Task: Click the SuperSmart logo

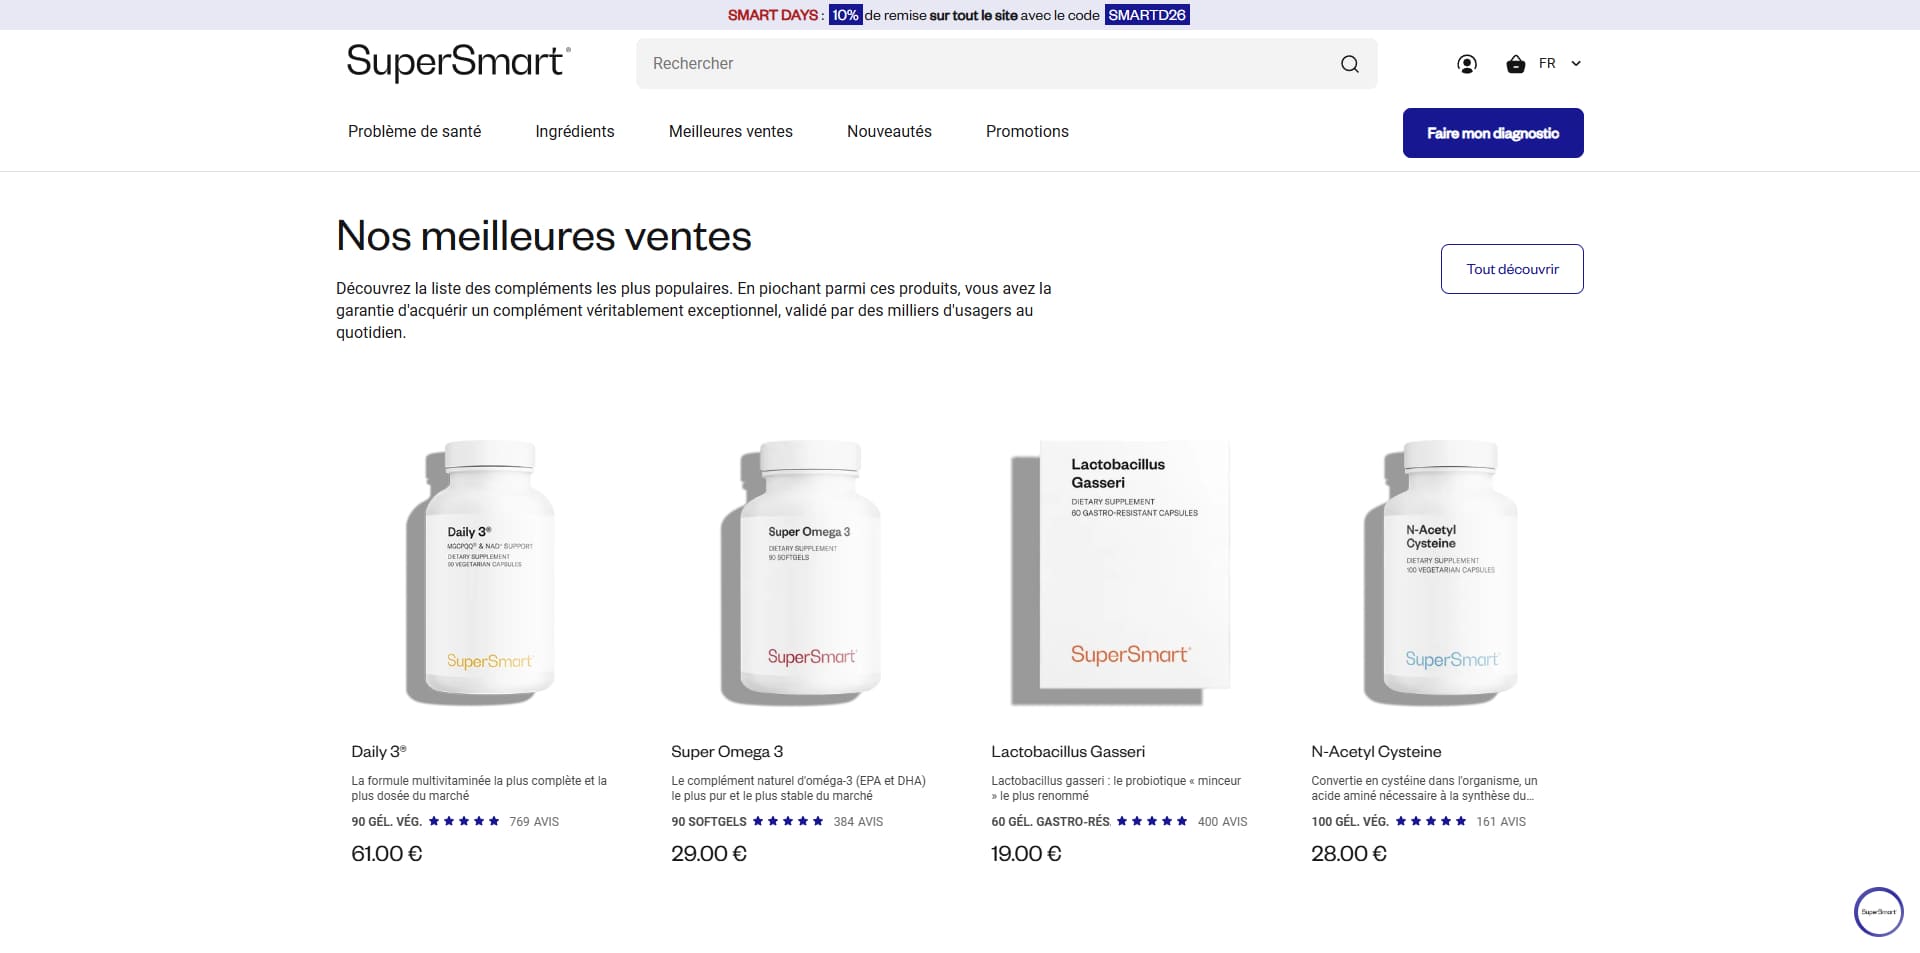Action: click(x=458, y=63)
